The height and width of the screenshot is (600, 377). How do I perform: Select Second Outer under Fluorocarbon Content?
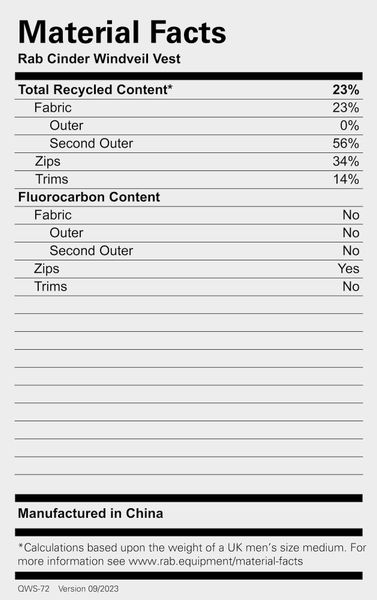pyautogui.click(x=91, y=251)
